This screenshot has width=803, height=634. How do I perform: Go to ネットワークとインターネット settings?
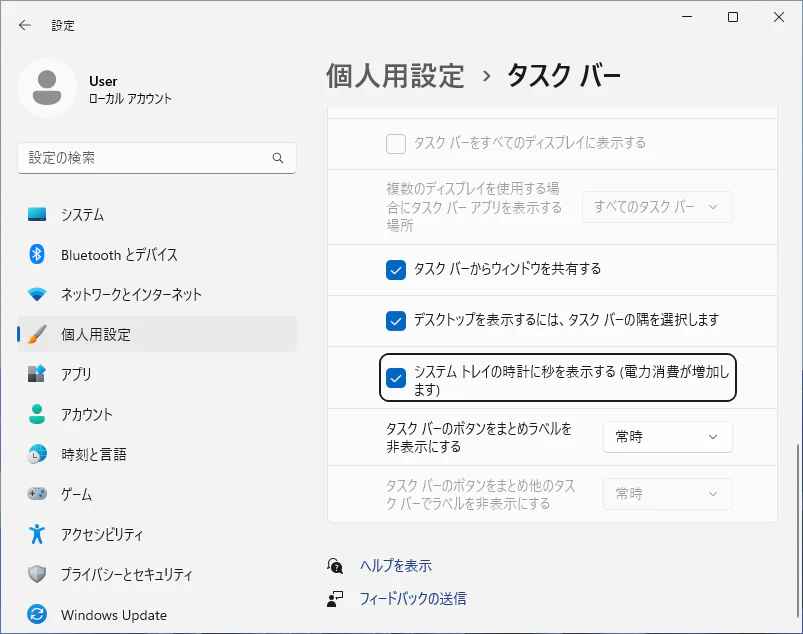(x=157, y=294)
